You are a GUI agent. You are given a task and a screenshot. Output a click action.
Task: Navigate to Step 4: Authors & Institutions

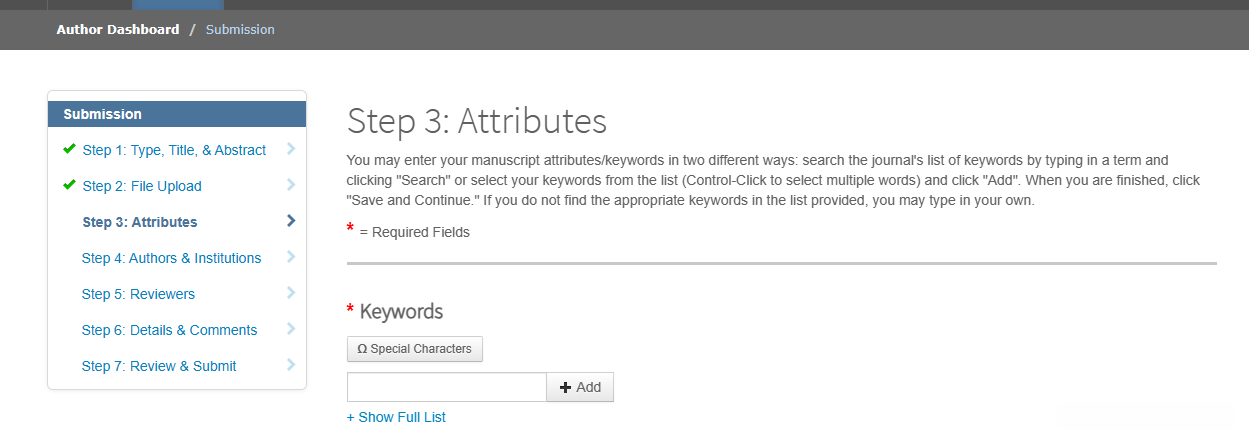coord(171,258)
